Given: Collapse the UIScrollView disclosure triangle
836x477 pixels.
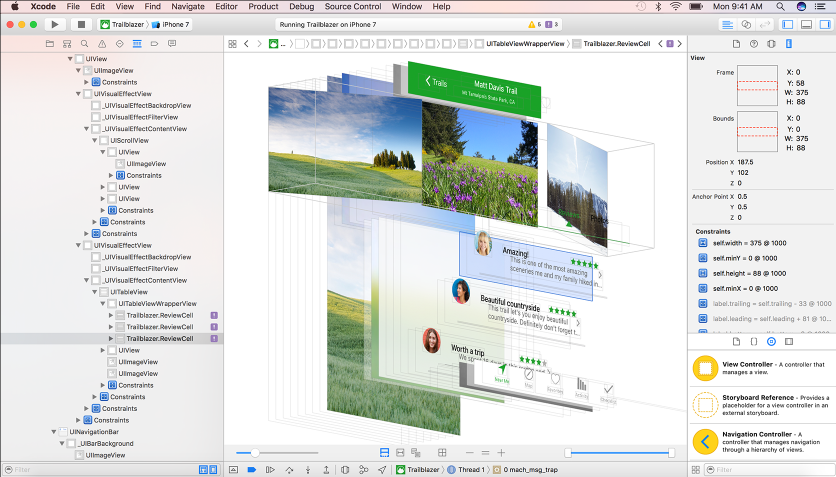Looking at the screenshot, I should click(x=102, y=140).
